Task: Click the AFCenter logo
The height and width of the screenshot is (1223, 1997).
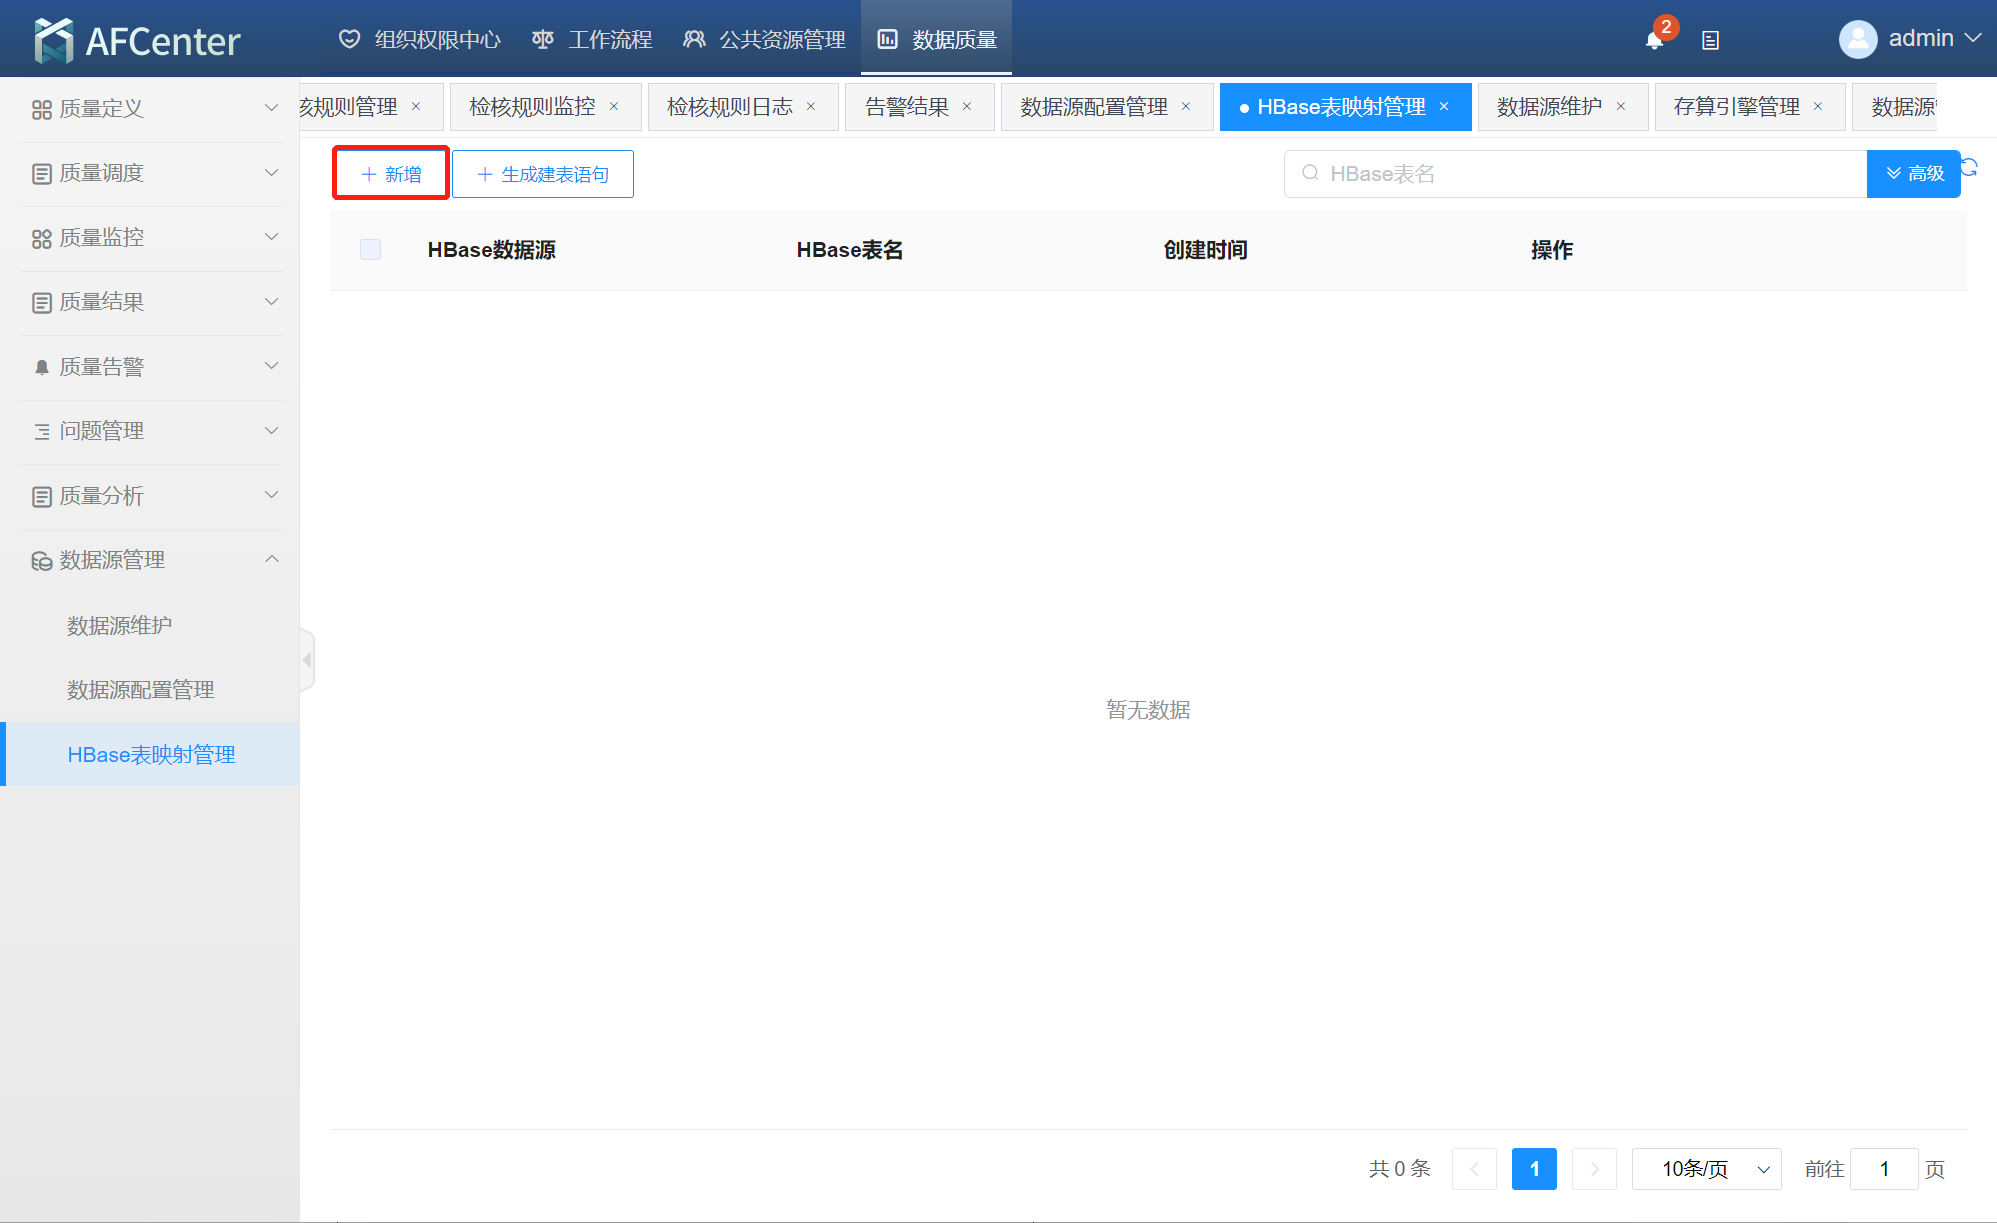Action: point(137,40)
